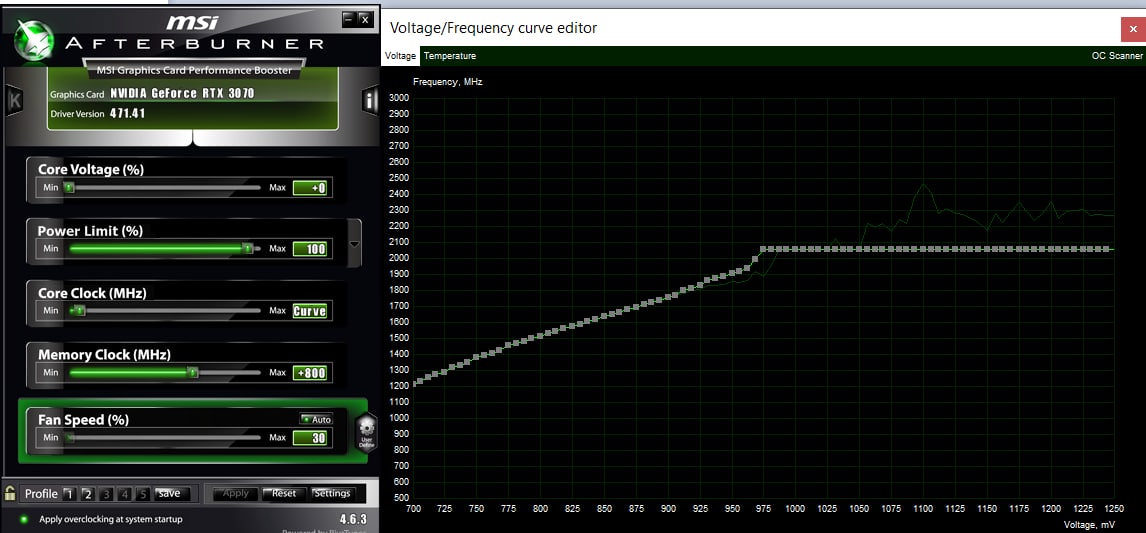Run the OC Scanner
1146x533 pixels.
1117,56
